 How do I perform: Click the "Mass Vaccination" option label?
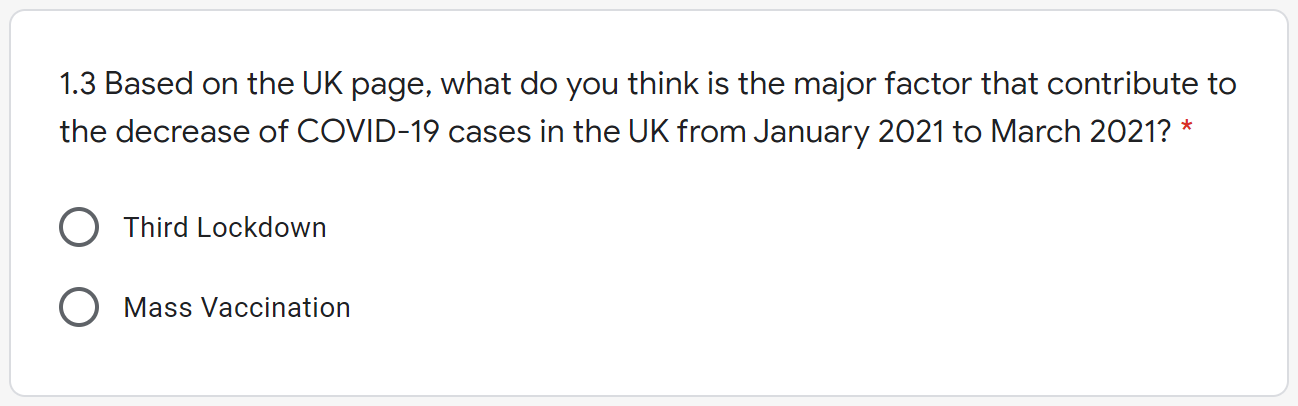click(237, 308)
